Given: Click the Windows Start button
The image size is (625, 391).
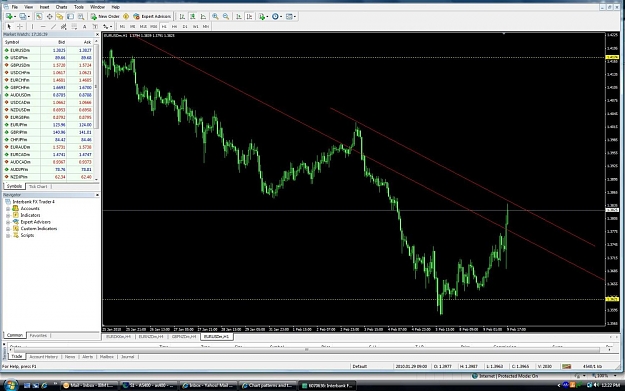Looking at the screenshot, I should [10, 385].
